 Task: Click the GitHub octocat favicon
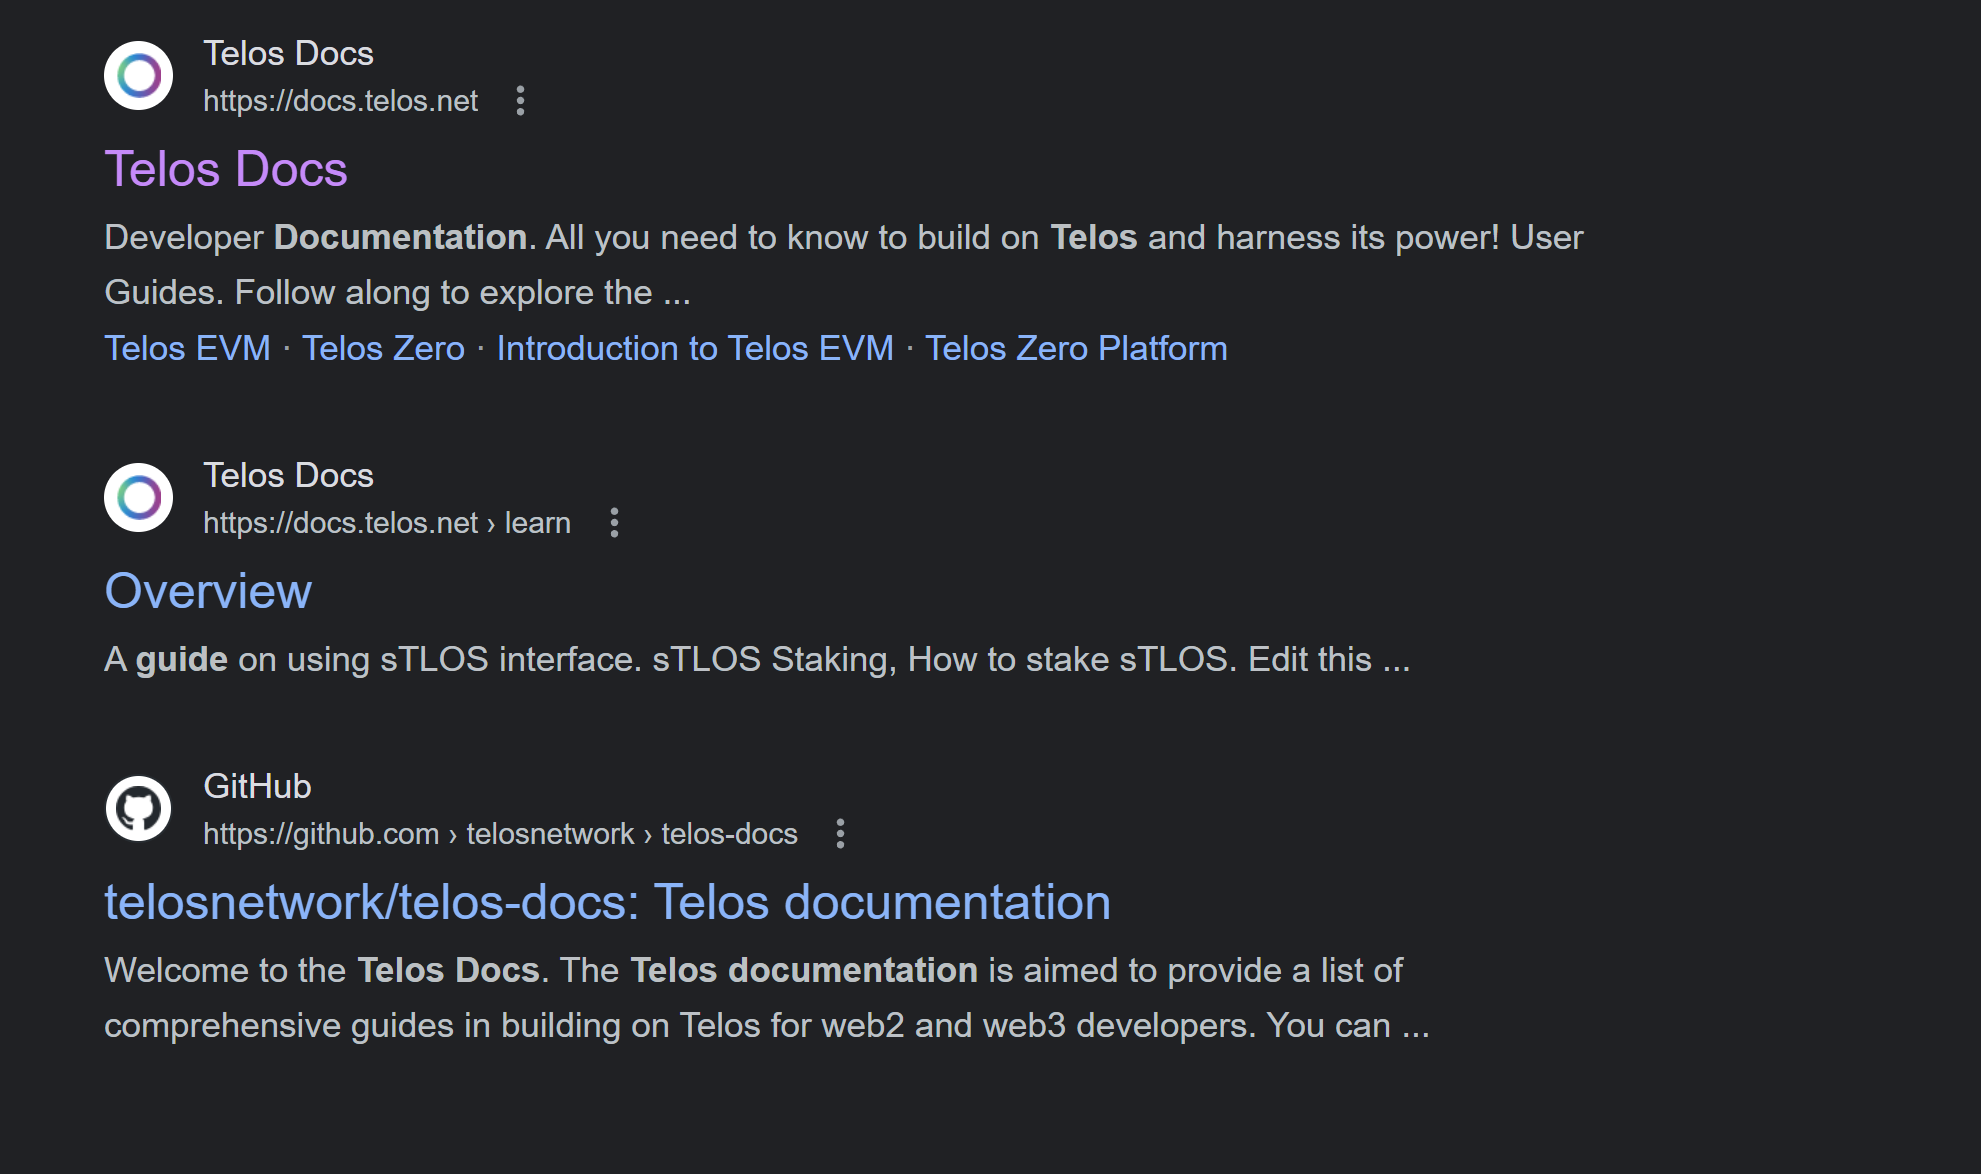click(x=139, y=809)
